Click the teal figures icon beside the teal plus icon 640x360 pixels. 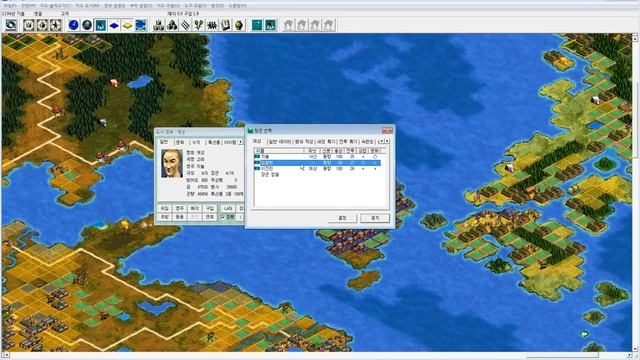270,25
